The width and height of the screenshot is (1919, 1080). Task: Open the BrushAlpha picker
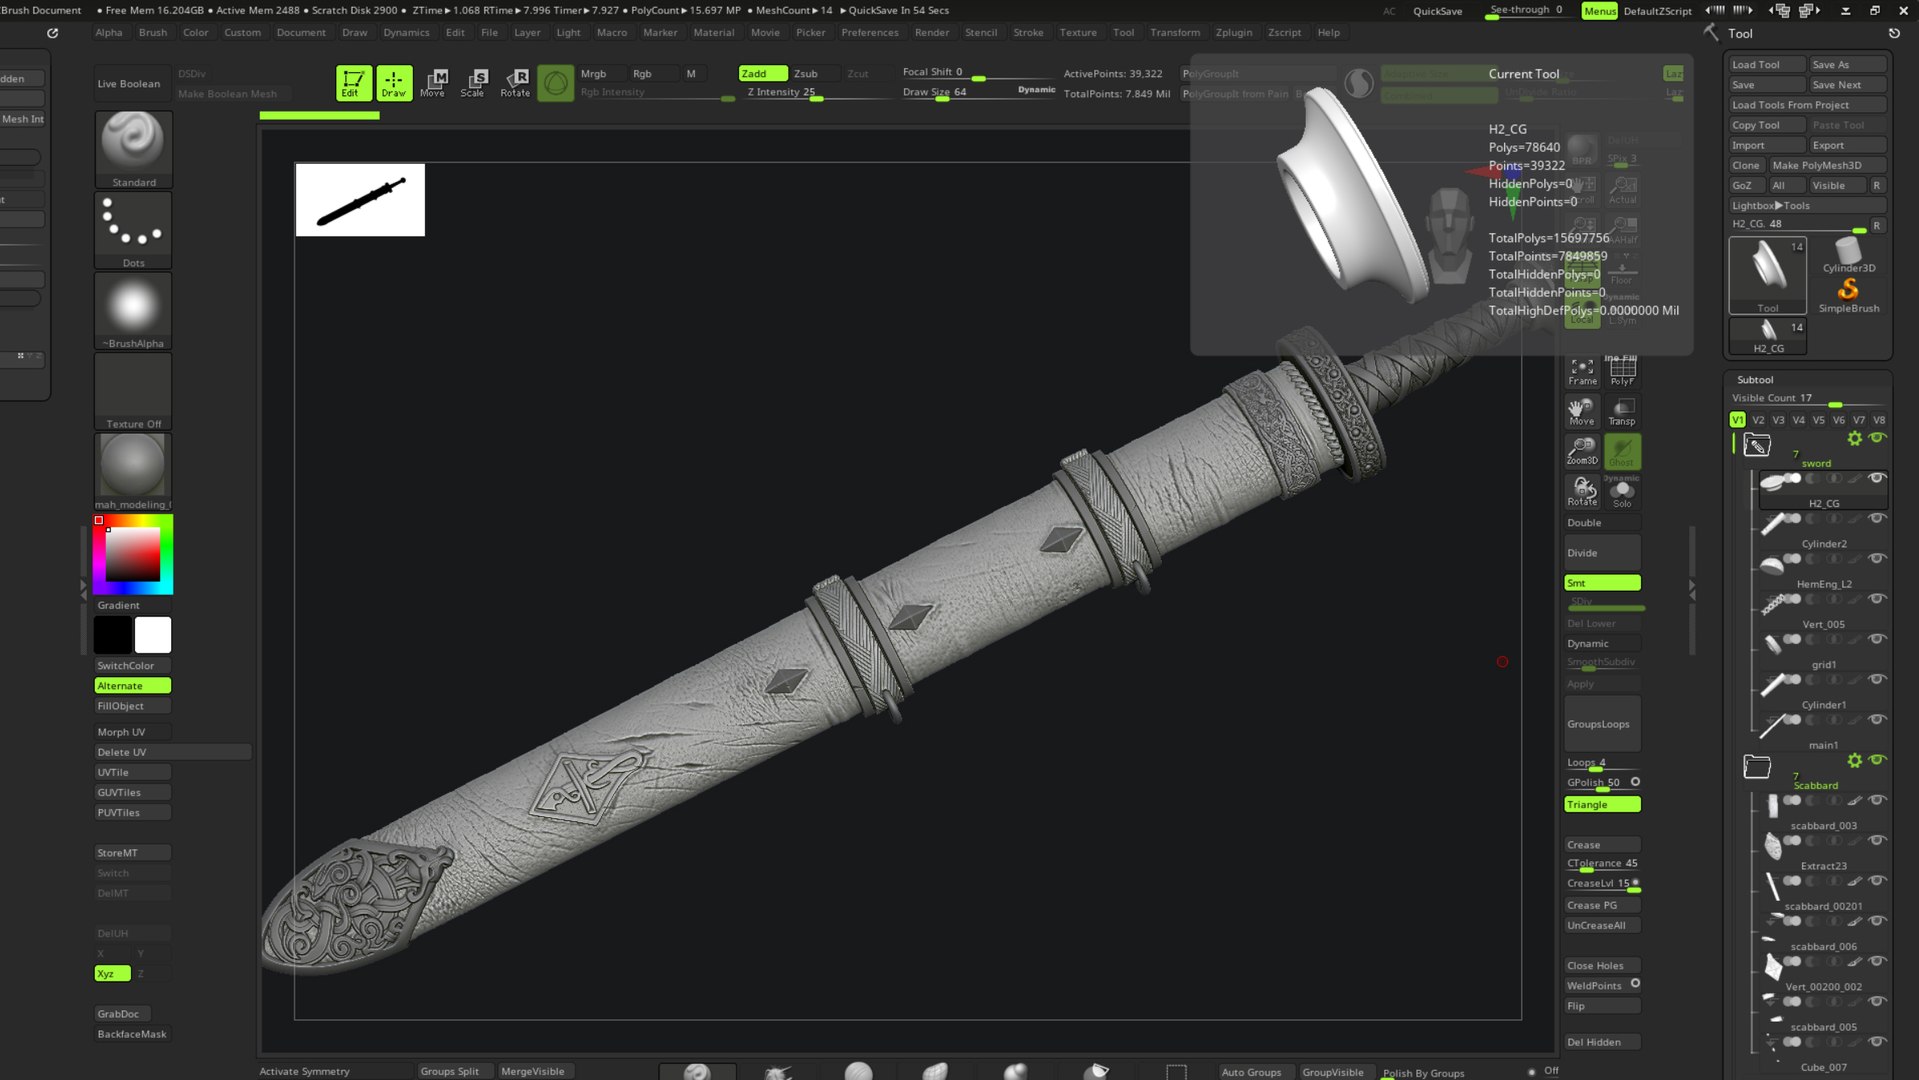click(x=133, y=310)
